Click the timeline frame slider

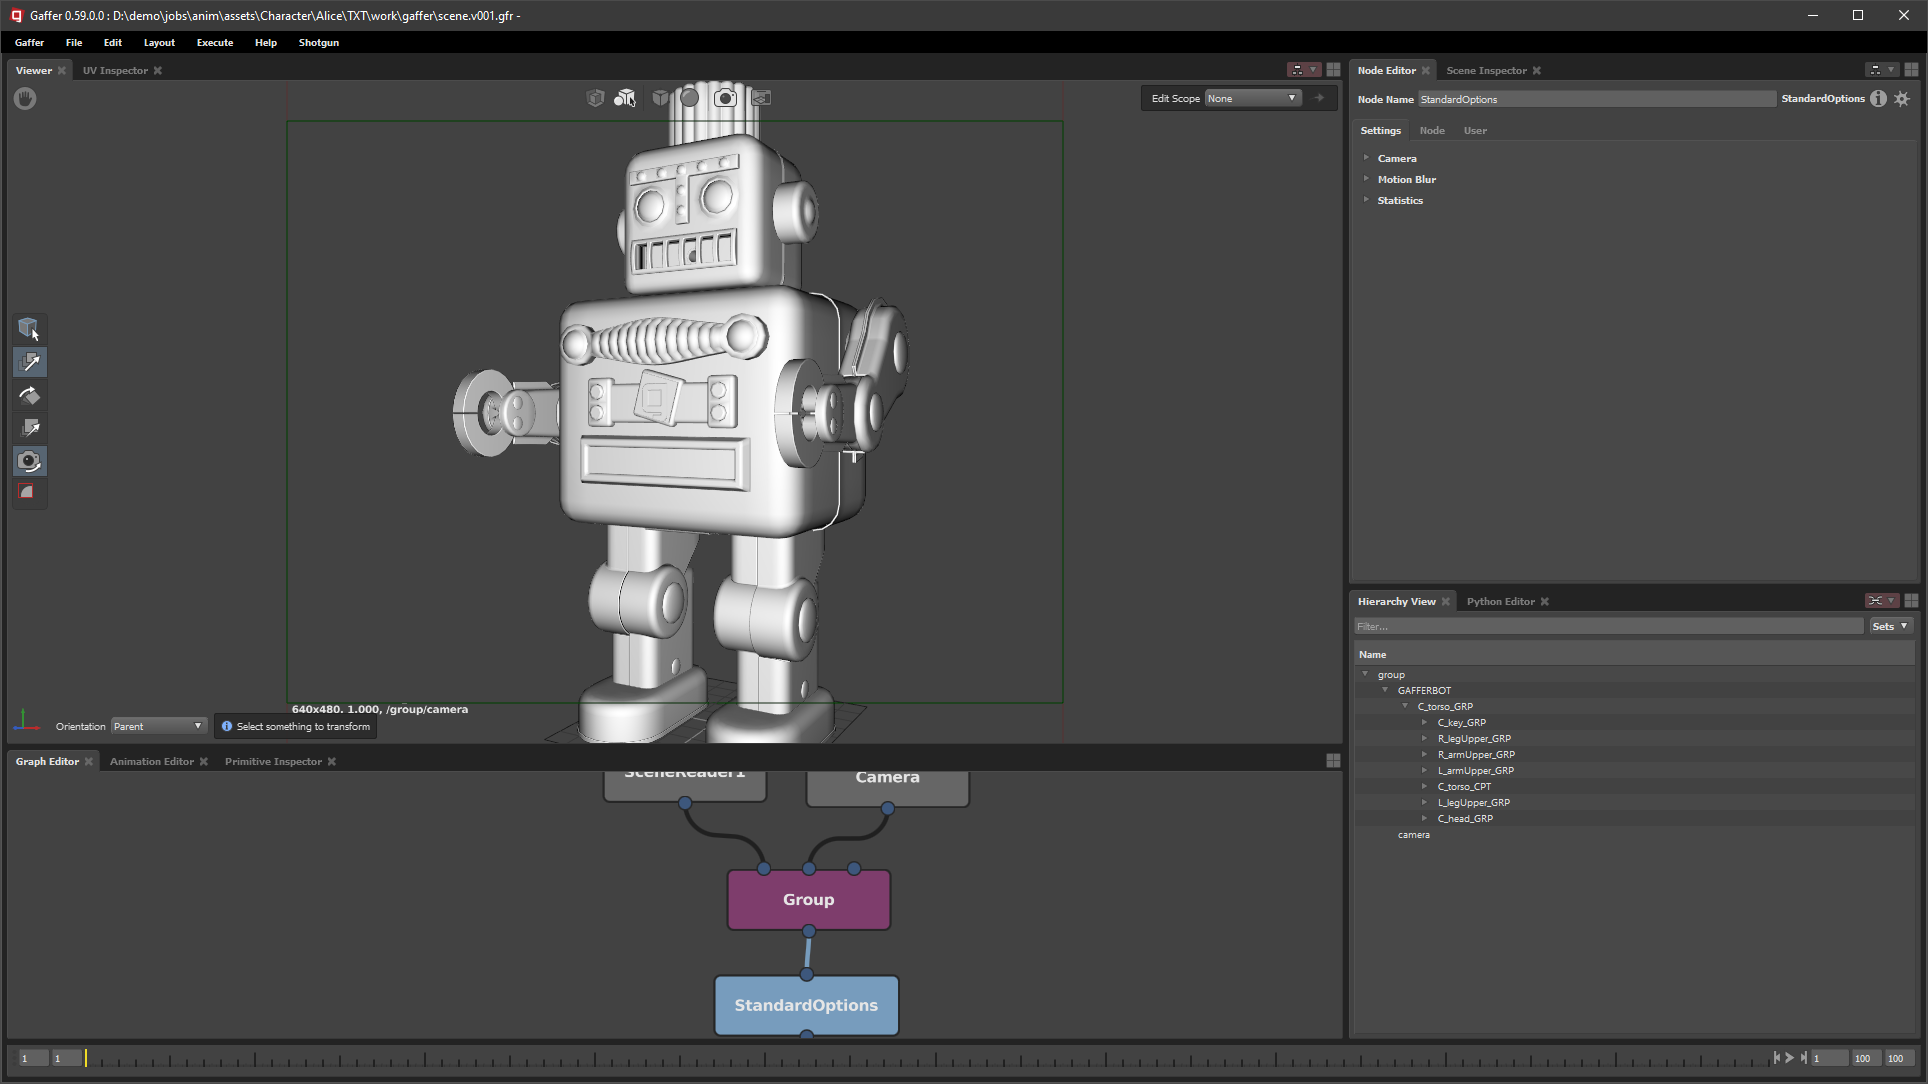point(930,1058)
